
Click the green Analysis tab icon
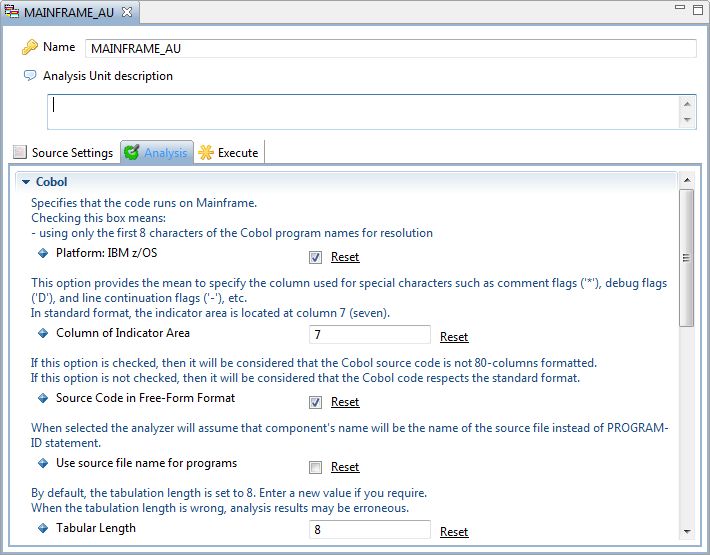(x=132, y=153)
